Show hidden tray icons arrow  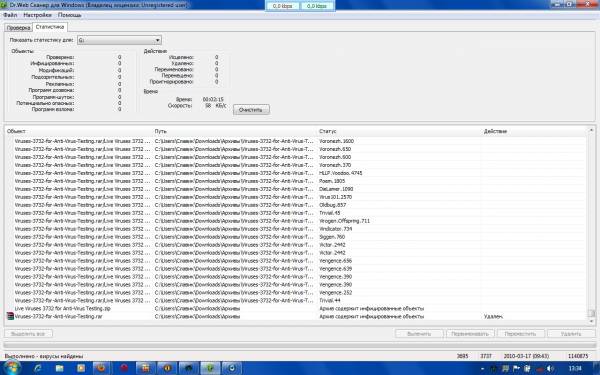(x=482, y=368)
